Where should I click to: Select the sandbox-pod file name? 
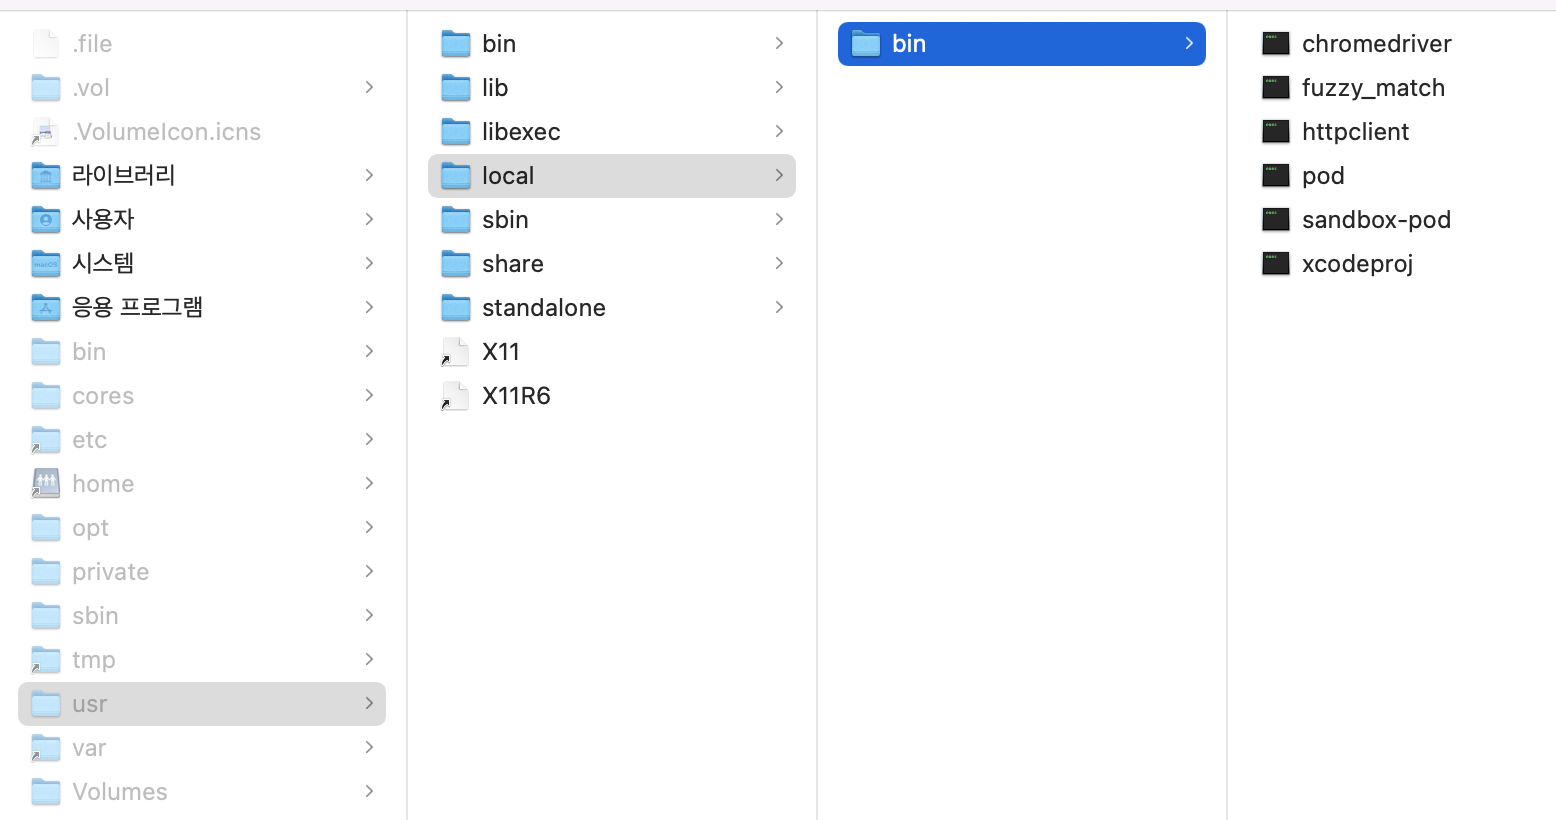(1376, 220)
